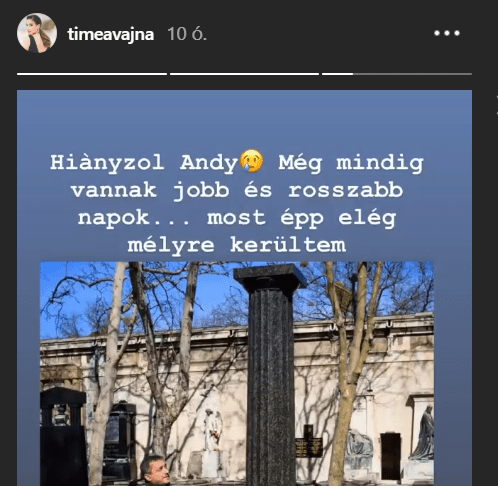Open the timeavajna profile avatar
The height and width of the screenshot is (486, 498).
pyautogui.click(x=37, y=33)
